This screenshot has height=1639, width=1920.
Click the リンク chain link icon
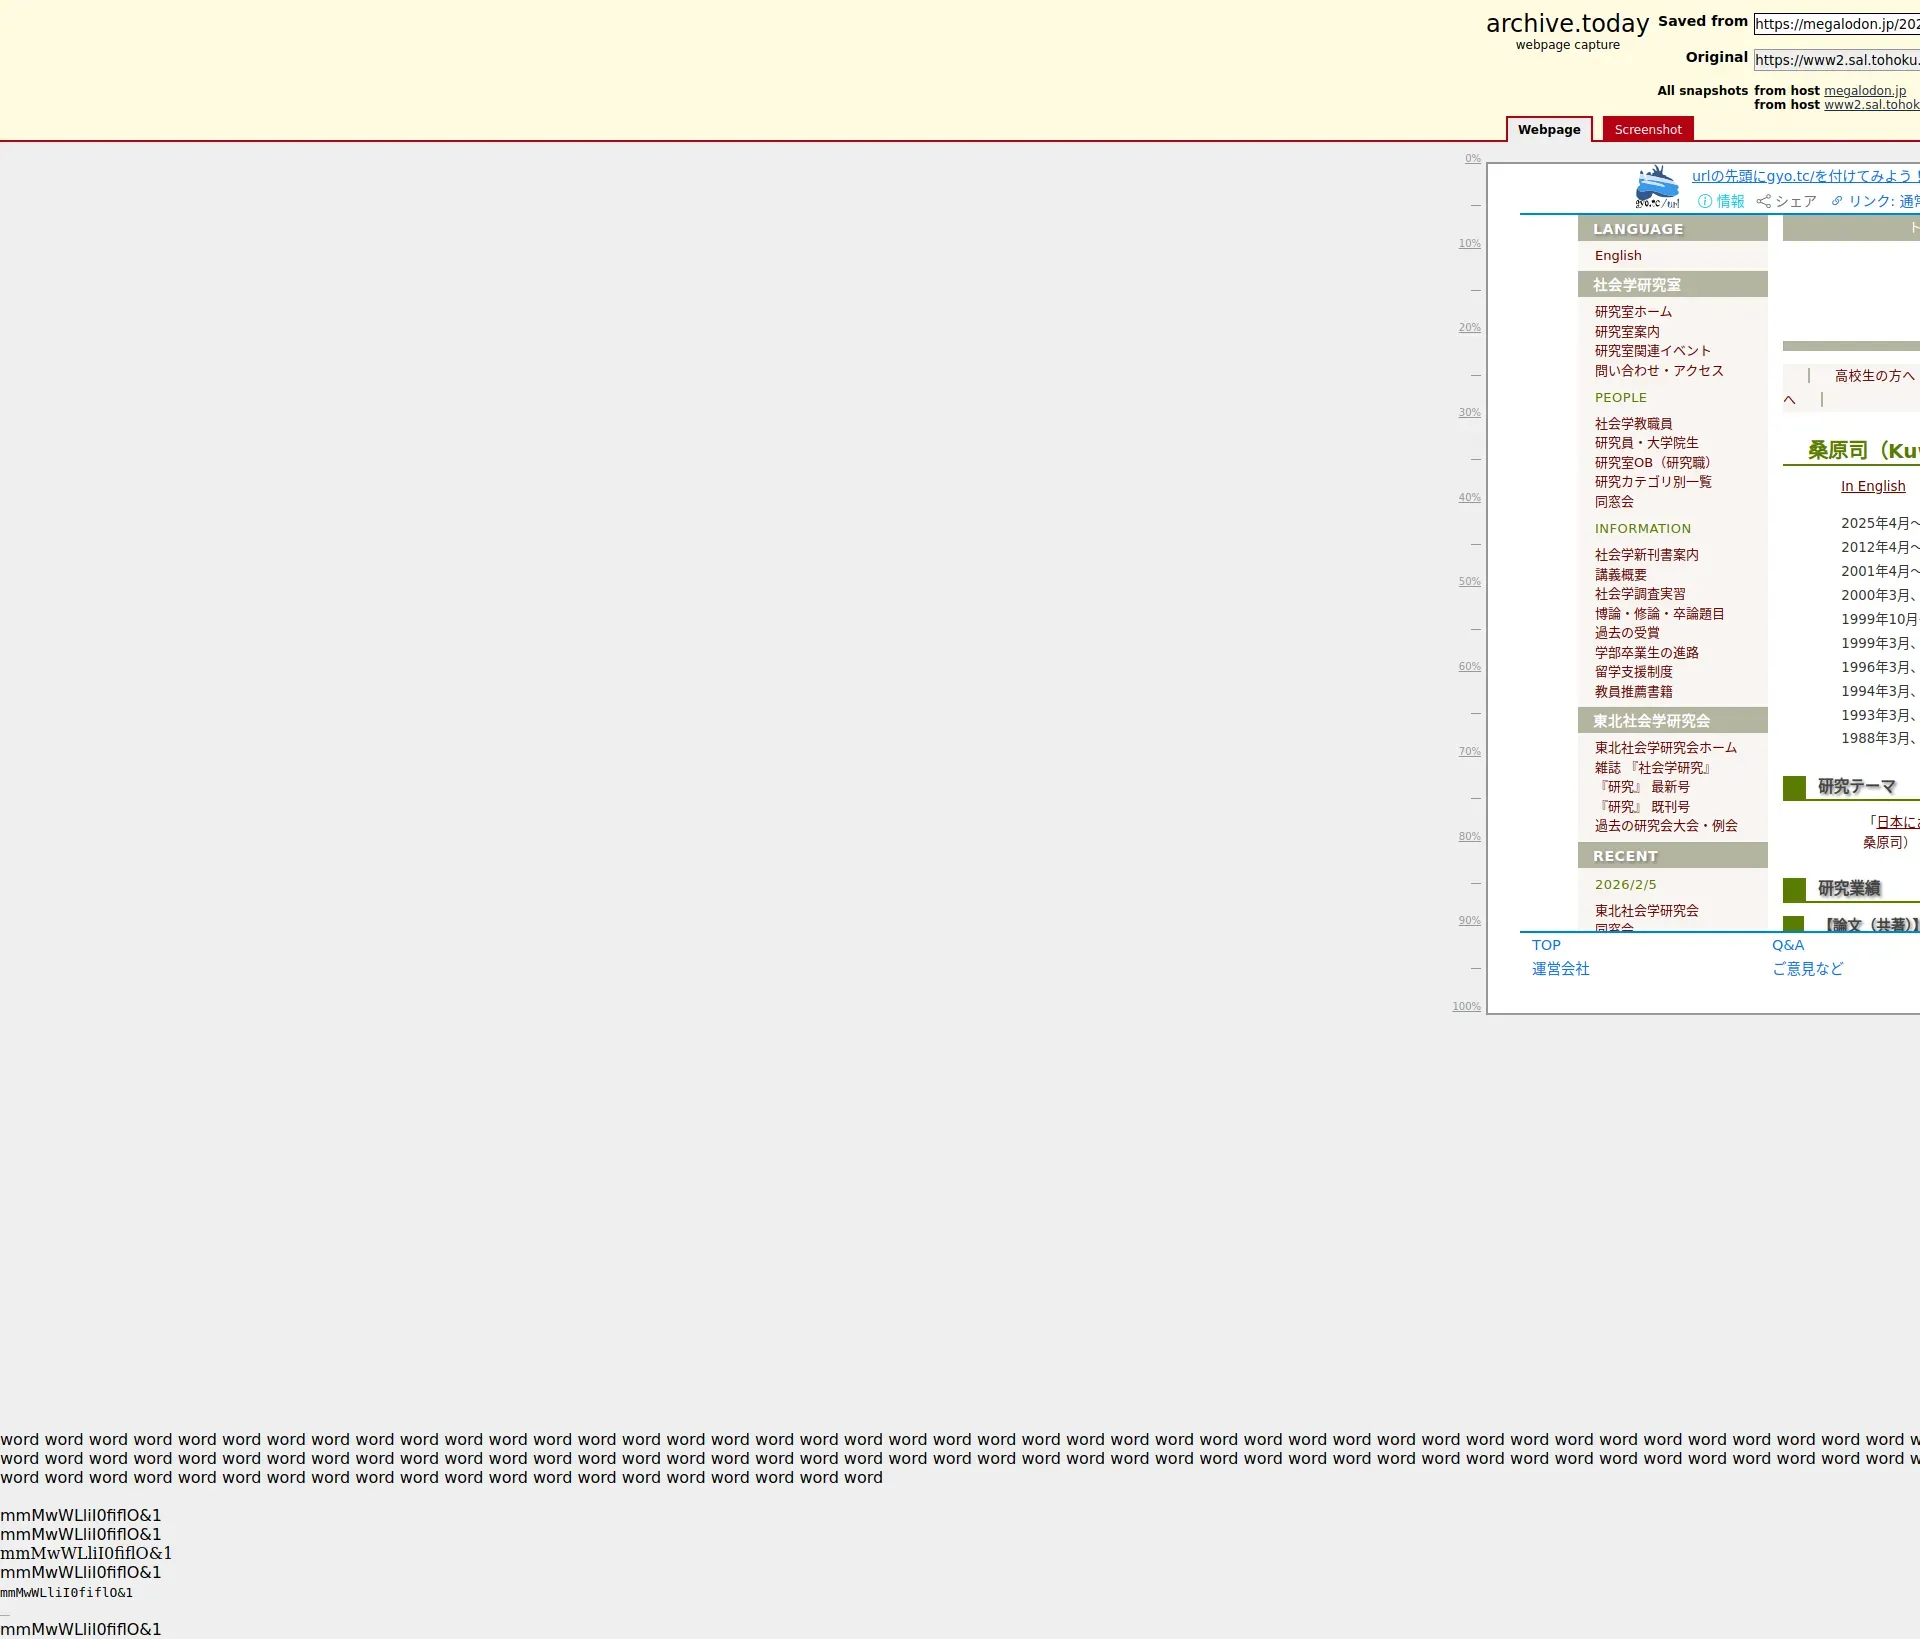1837,201
